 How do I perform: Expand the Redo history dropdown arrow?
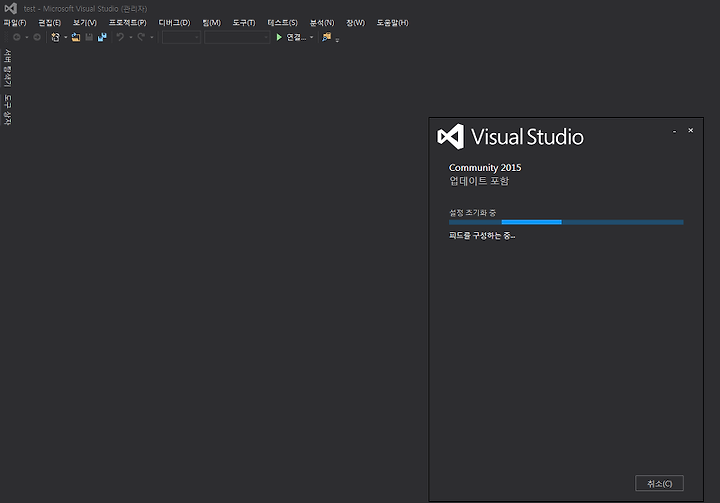coord(152,37)
